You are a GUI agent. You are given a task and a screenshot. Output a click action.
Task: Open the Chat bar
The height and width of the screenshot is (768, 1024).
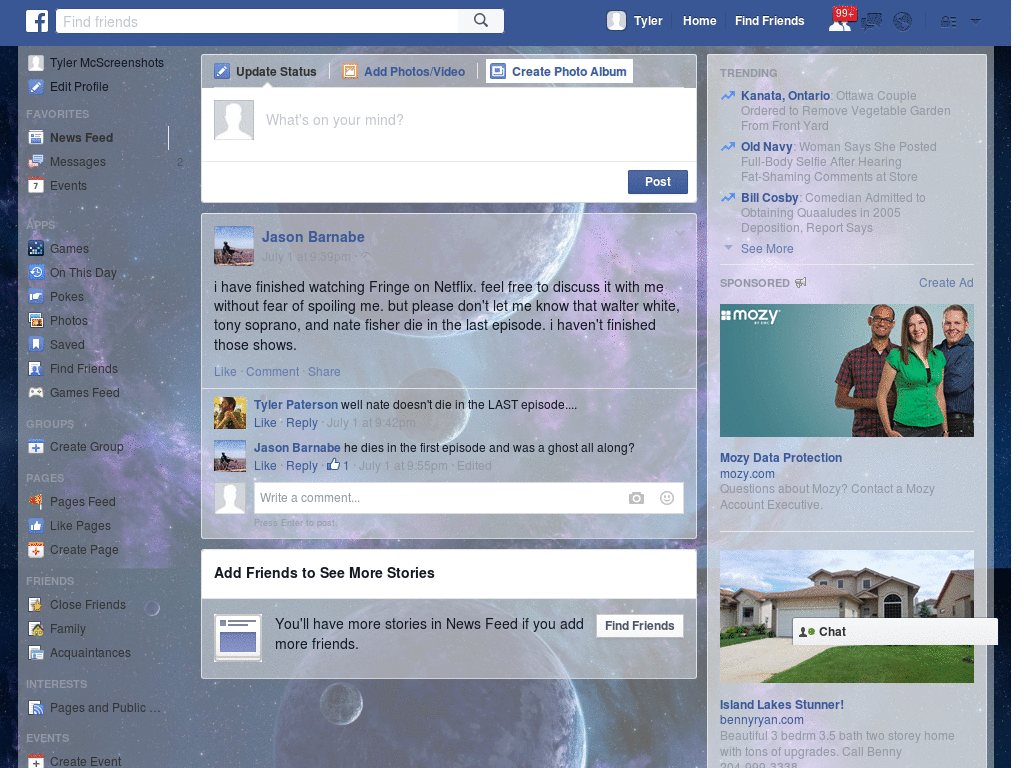[895, 632]
